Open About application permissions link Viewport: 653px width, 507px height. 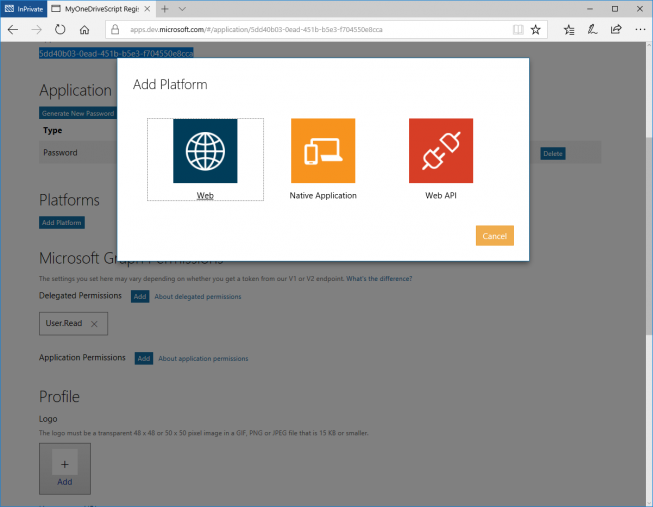(x=203, y=358)
